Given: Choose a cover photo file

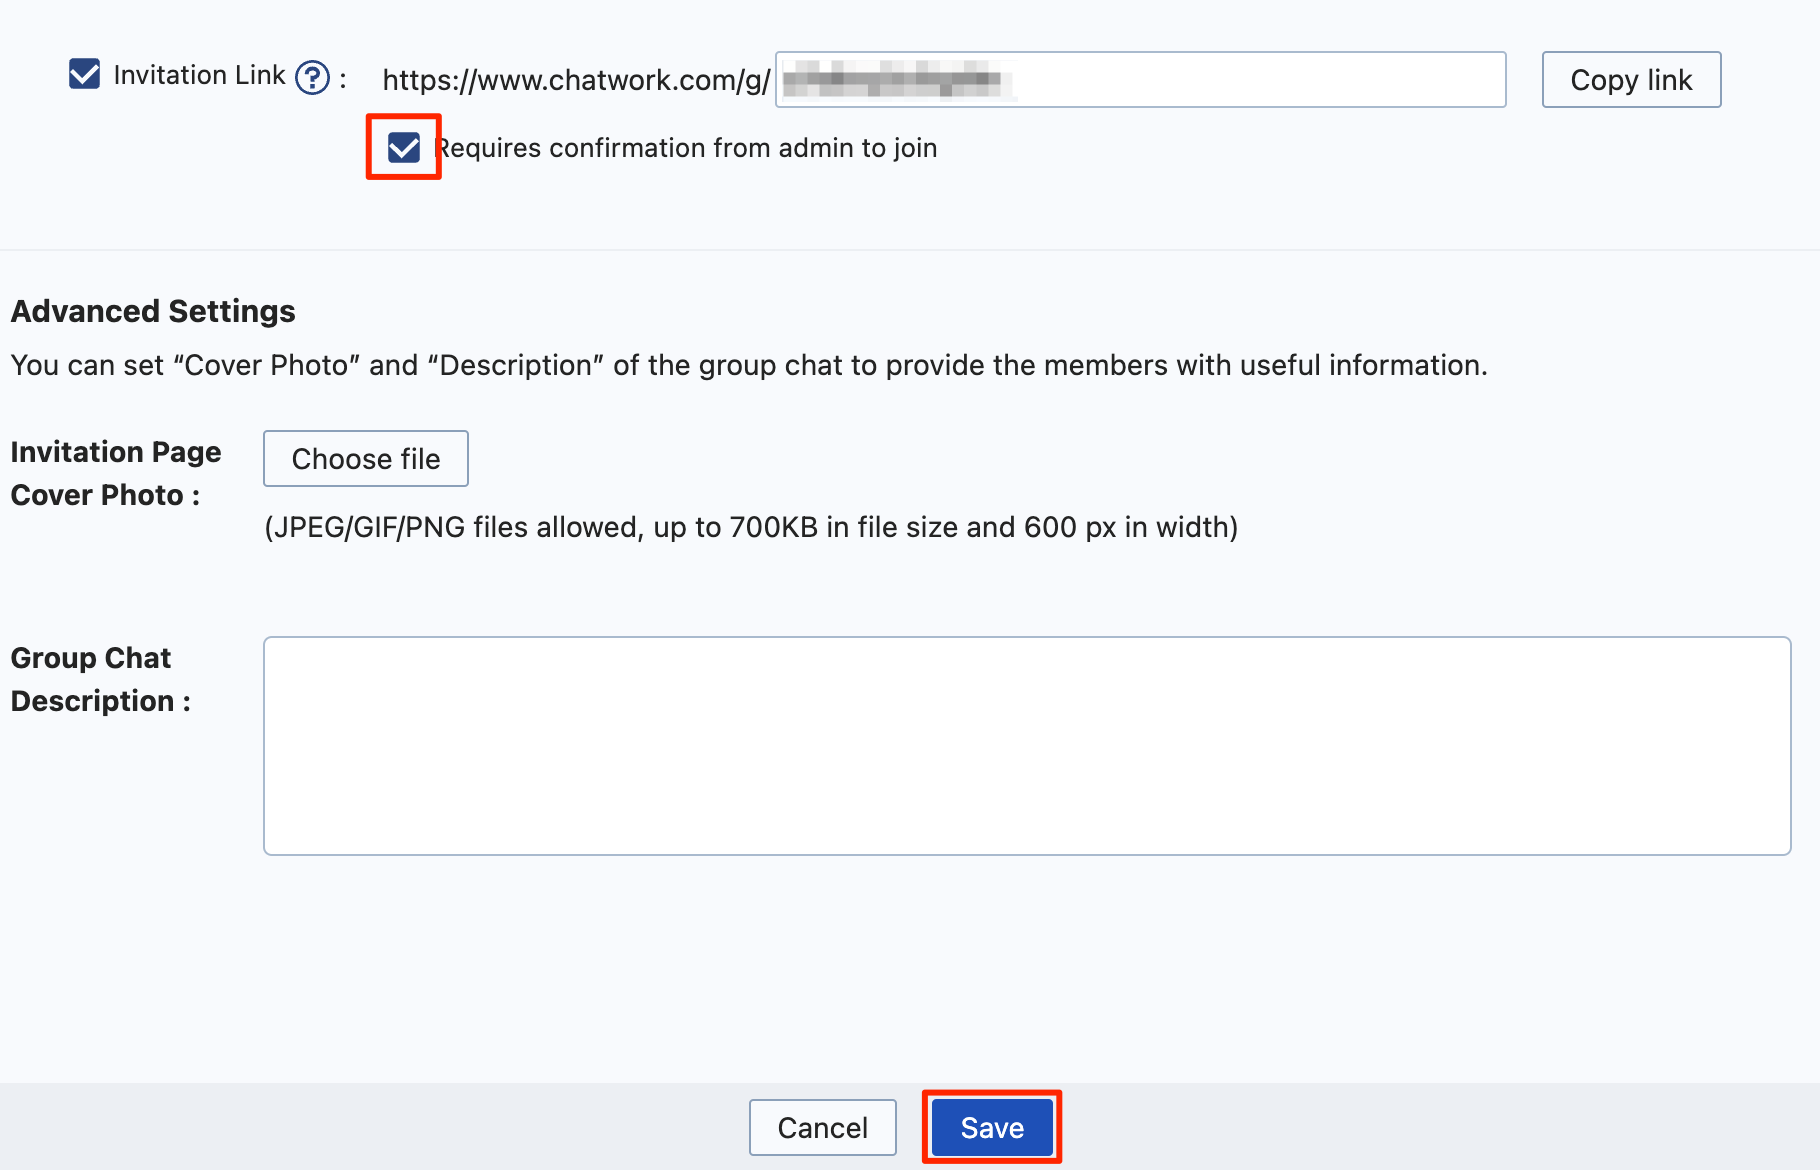Looking at the screenshot, I should [366, 459].
